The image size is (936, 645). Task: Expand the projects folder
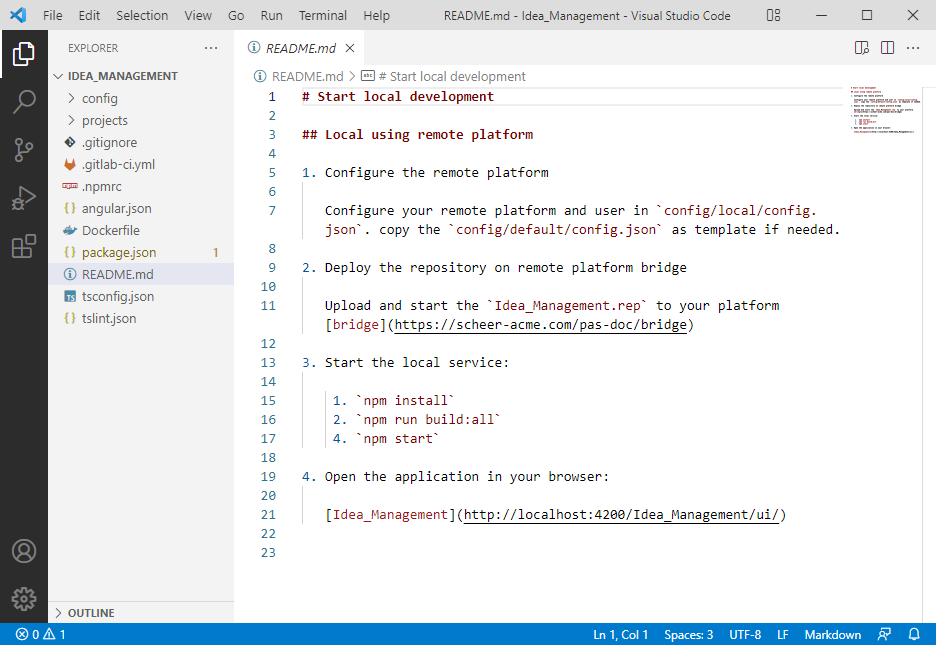point(104,120)
